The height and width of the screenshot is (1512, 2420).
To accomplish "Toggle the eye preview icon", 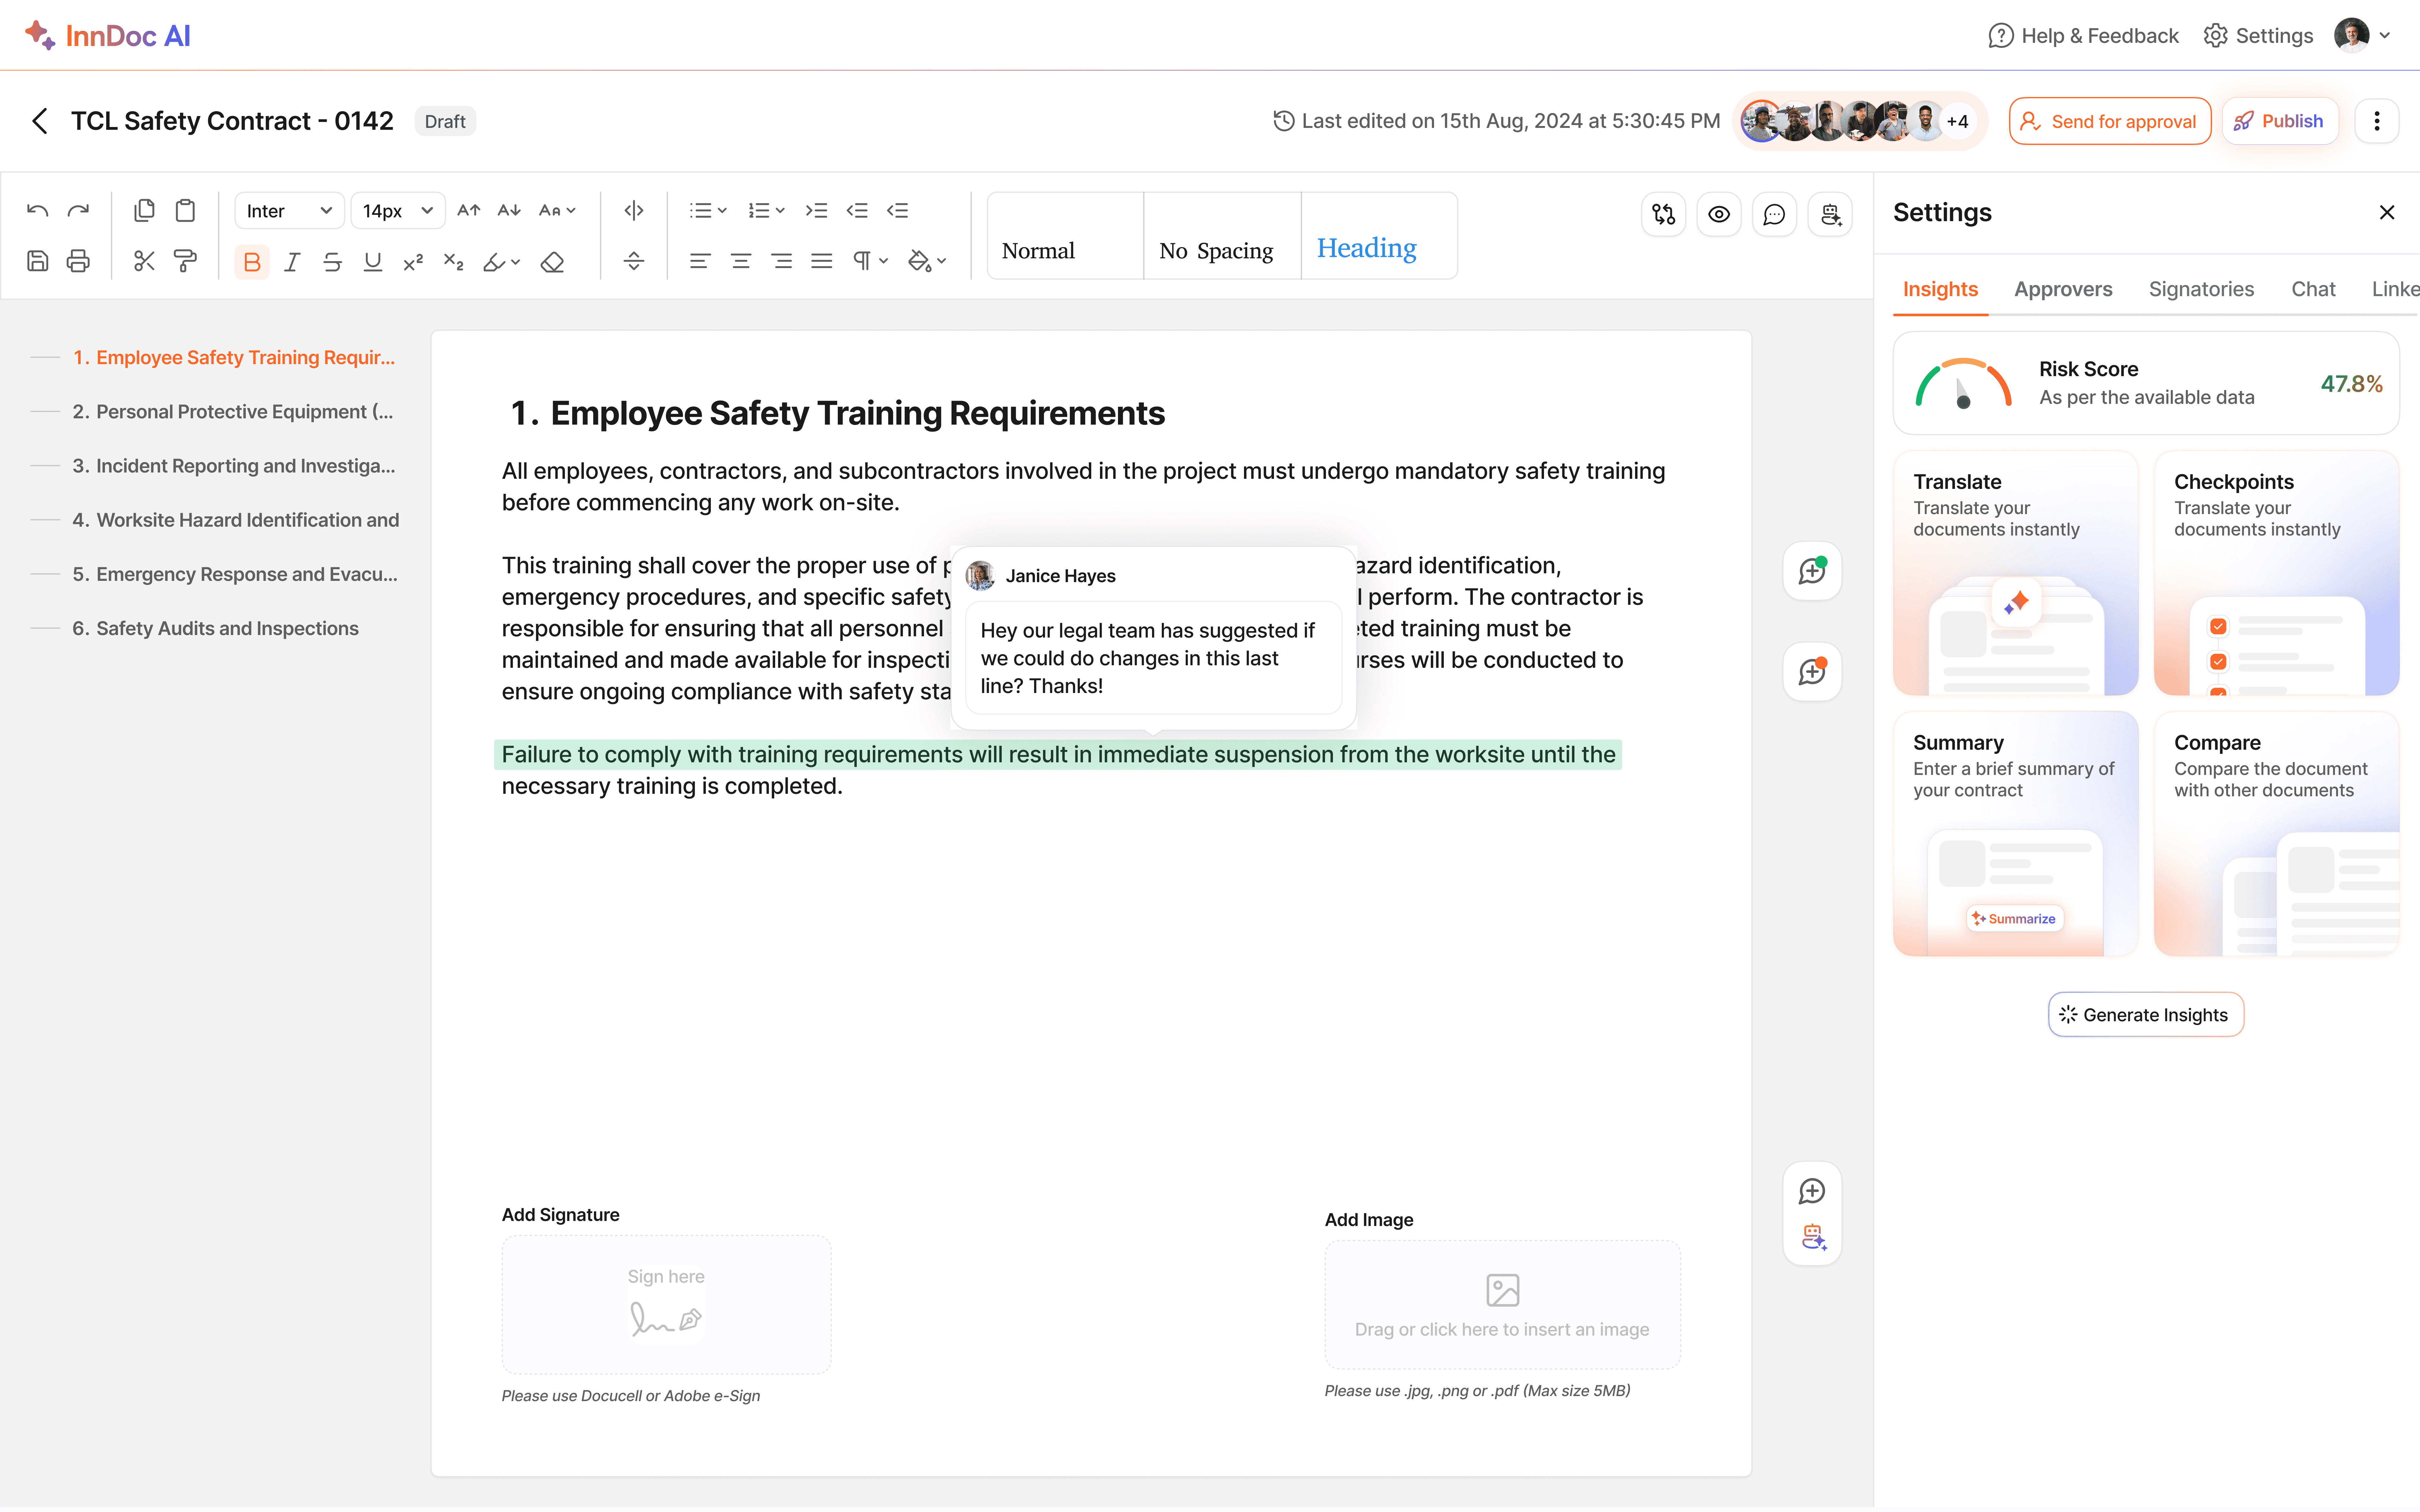I will pos(1719,214).
